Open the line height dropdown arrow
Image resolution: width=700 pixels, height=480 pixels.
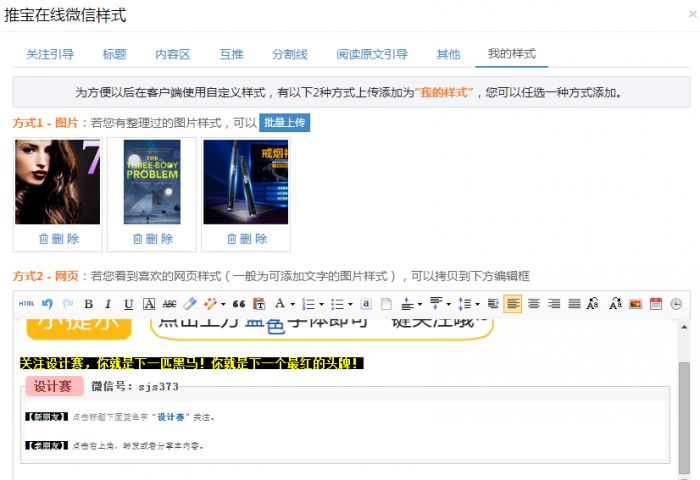pyautogui.click(x=477, y=305)
